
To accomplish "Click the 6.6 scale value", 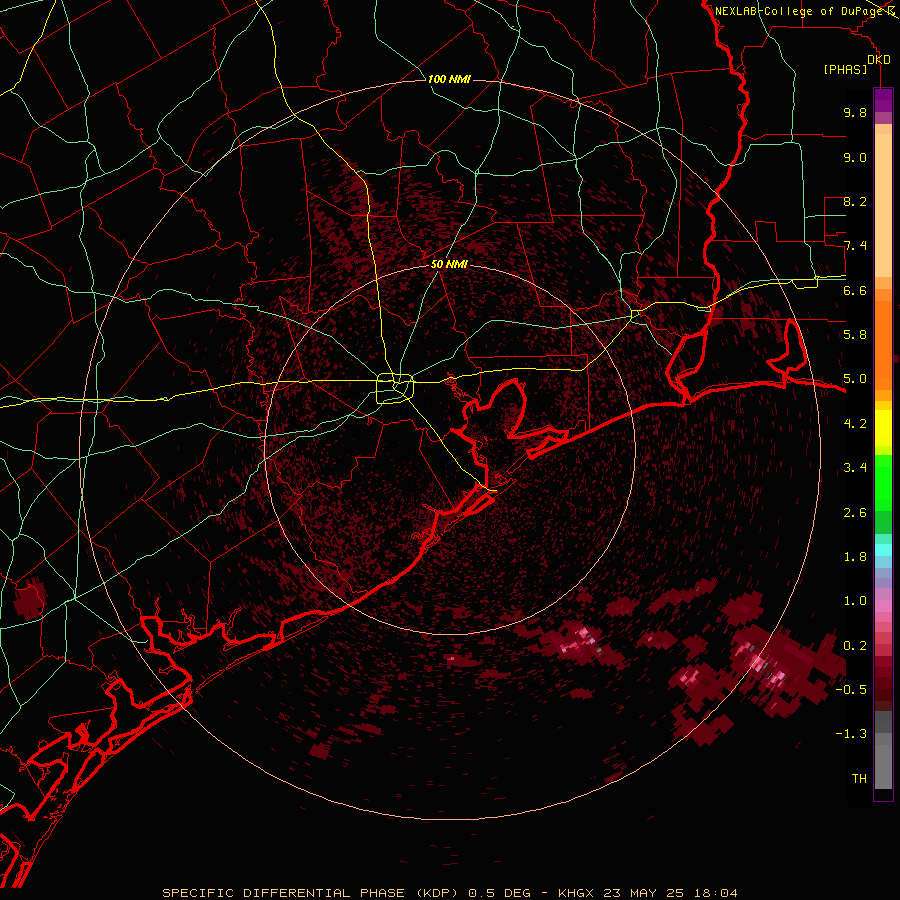I will pos(855,290).
